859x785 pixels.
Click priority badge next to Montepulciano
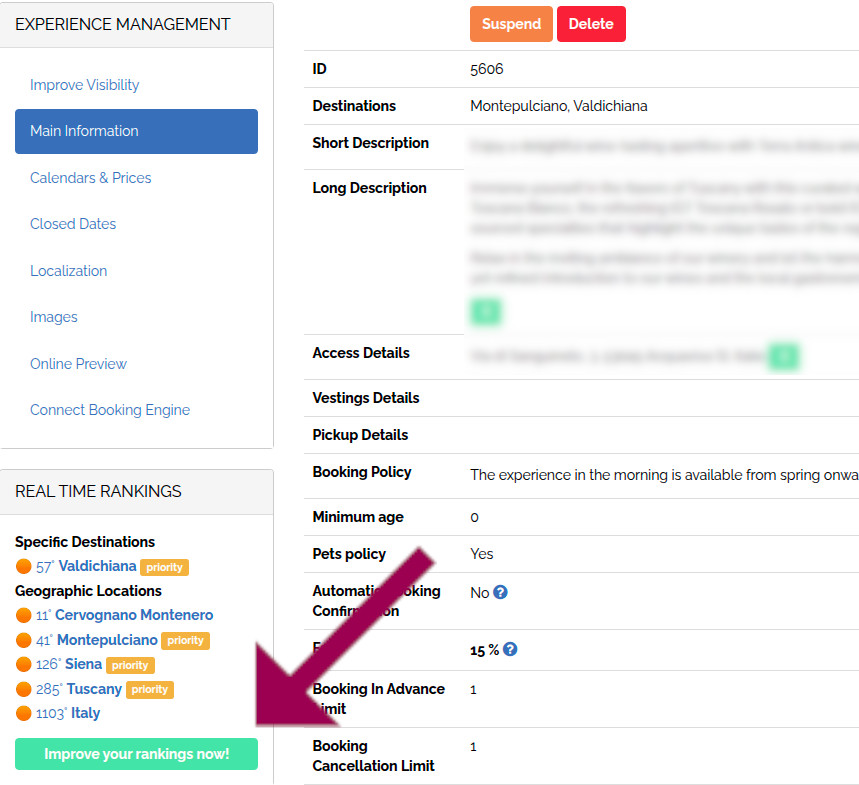pos(186,640)
